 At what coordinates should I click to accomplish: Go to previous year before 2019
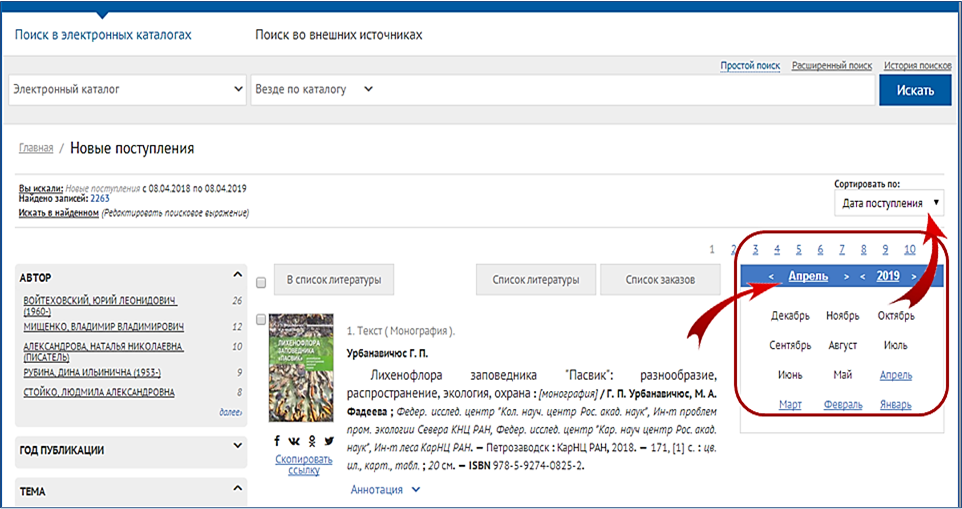(863, 276)
